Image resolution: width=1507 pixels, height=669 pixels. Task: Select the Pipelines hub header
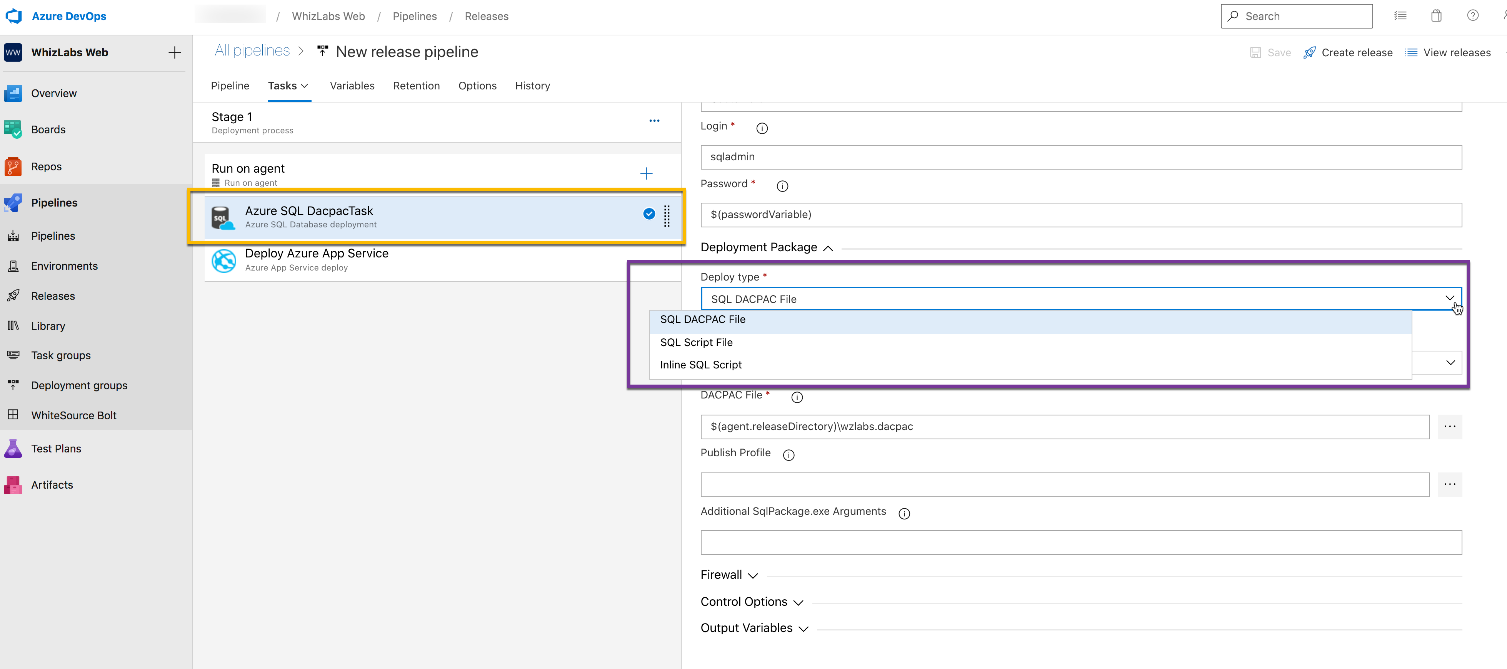[54, 202]
